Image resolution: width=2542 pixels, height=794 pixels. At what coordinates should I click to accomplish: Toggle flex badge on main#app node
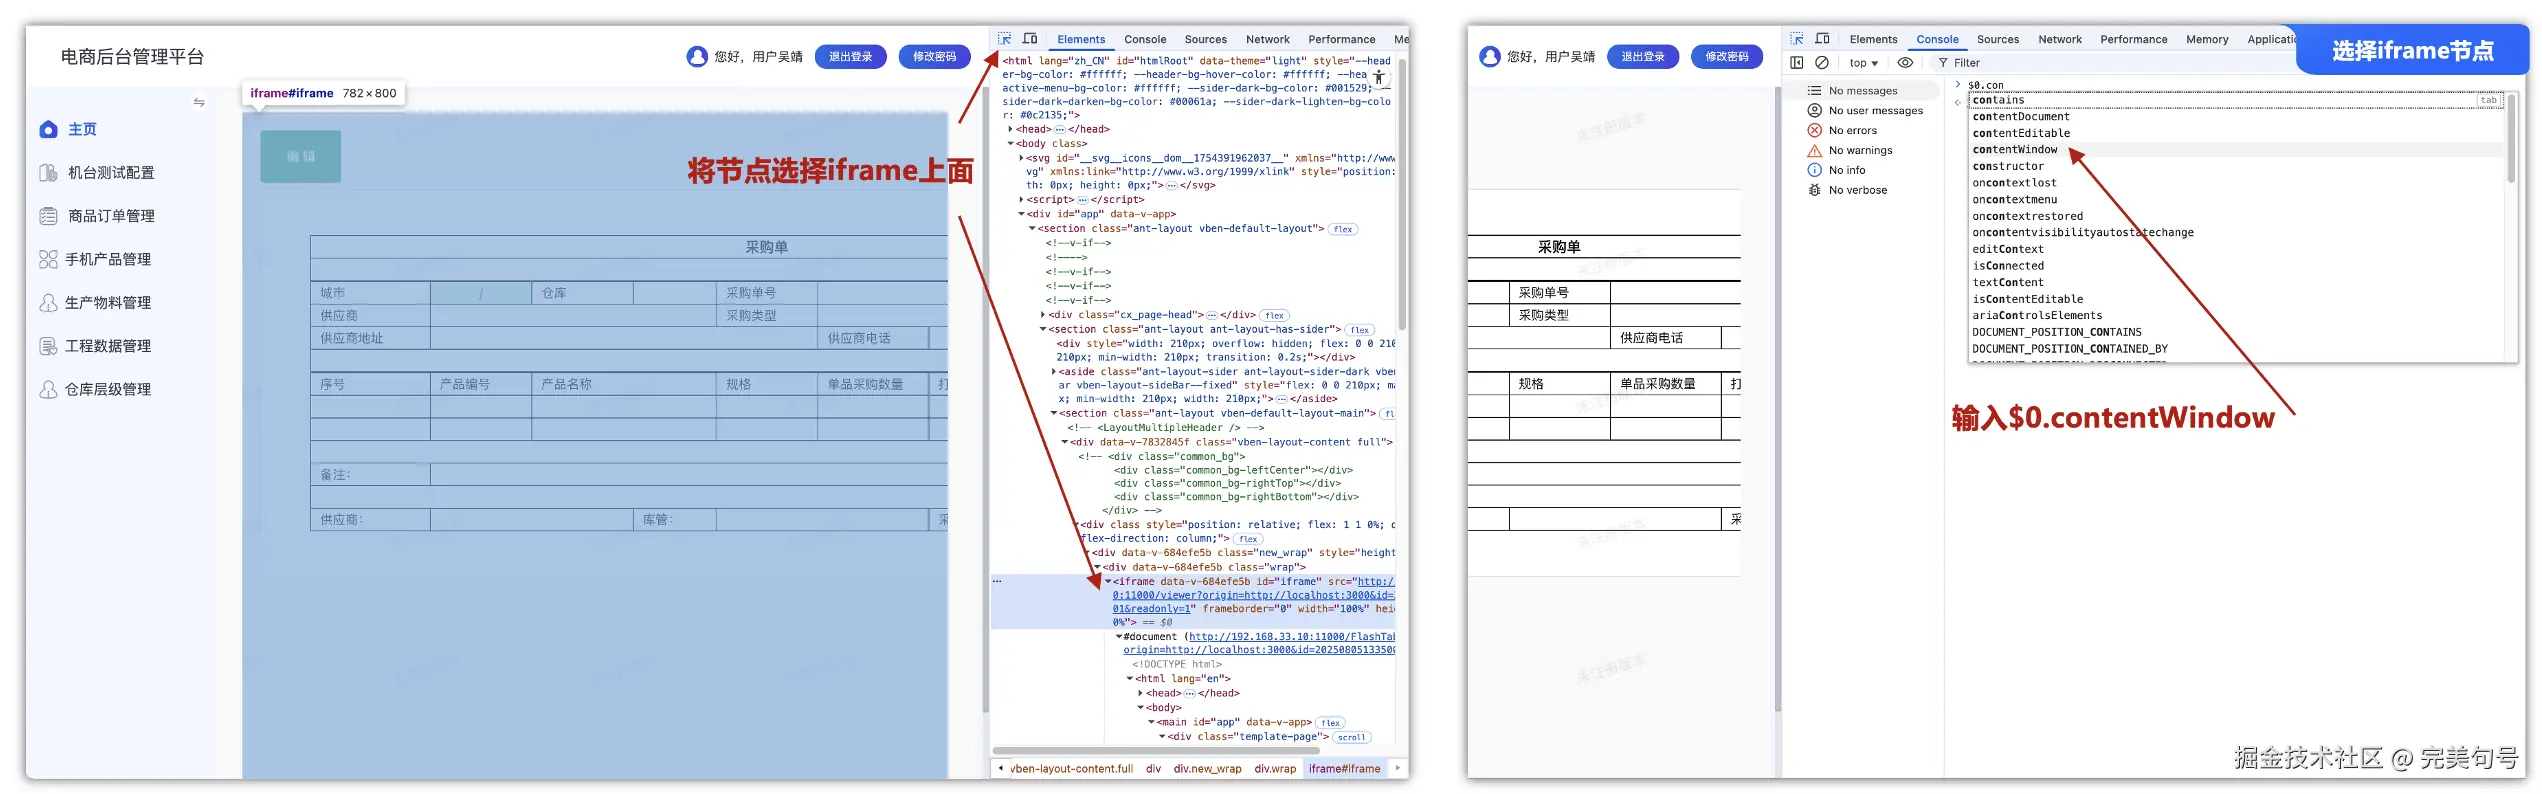pos(1330,723)
